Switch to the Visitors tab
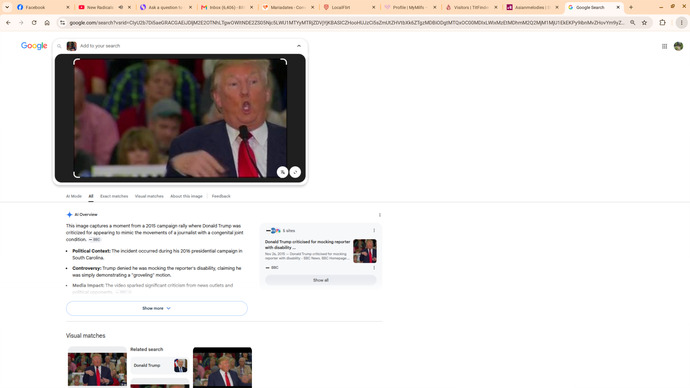Screen dimensions: 690x388 click(x=471, y=7)
